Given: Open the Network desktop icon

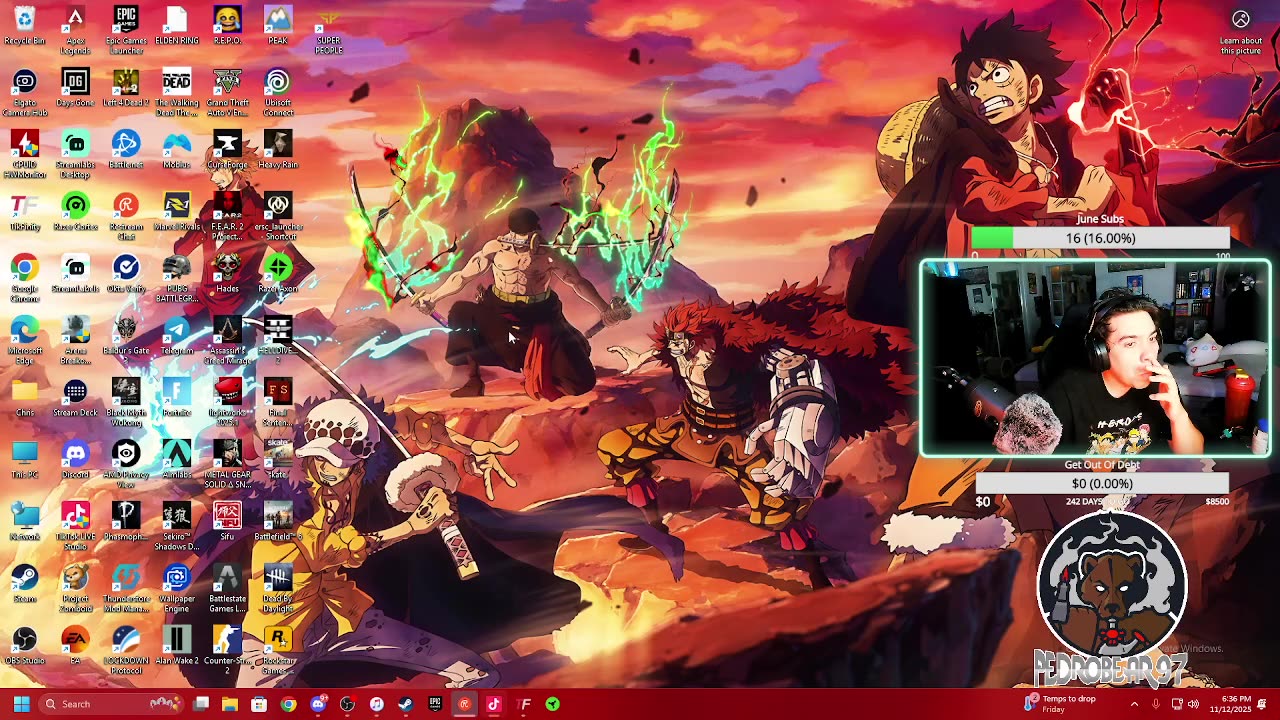Looking at the screenshot, I should (x=24, y=522).
